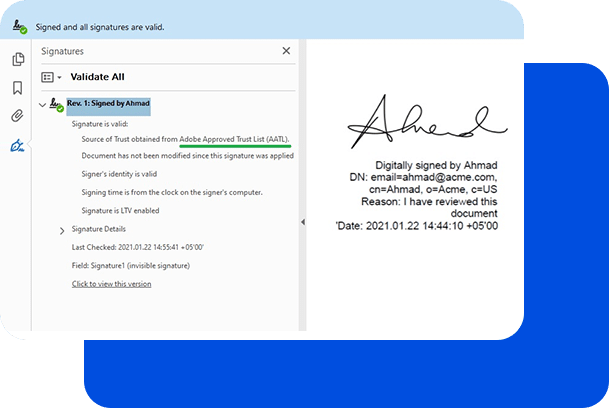Click 'Signing time is from the clock' line
This screenshot has width=609, height=408.
pos(172,192)
